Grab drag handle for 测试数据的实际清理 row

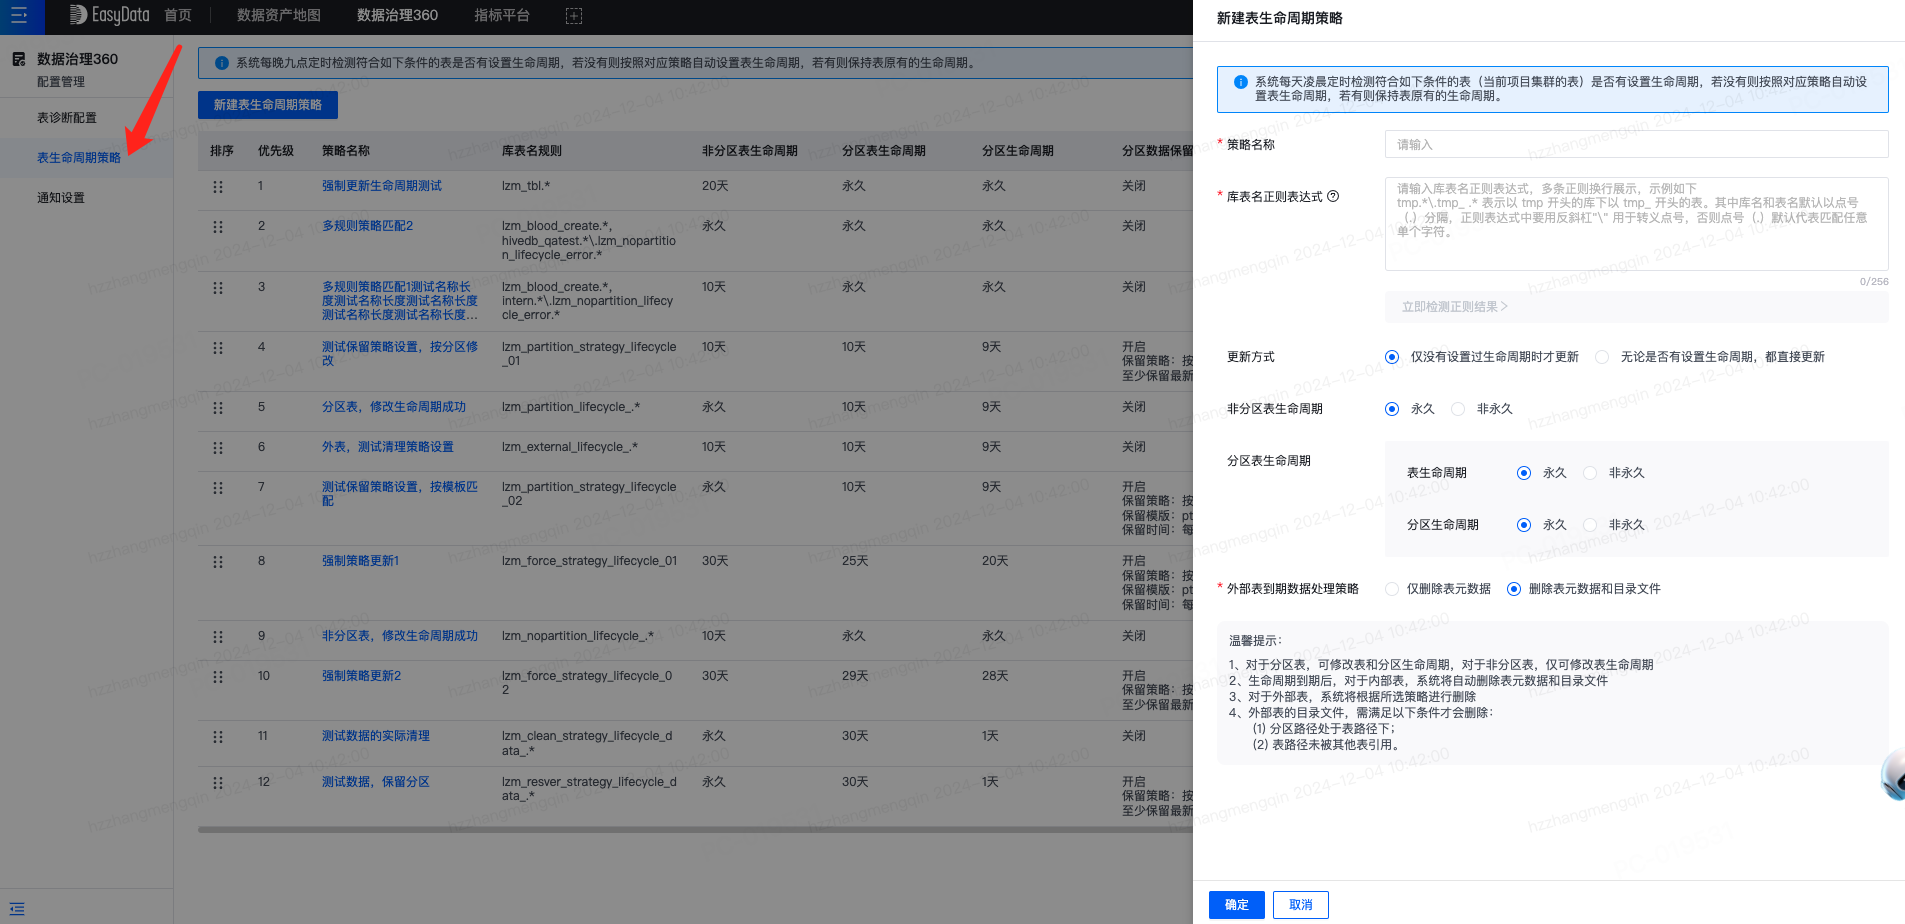point(218,737)
